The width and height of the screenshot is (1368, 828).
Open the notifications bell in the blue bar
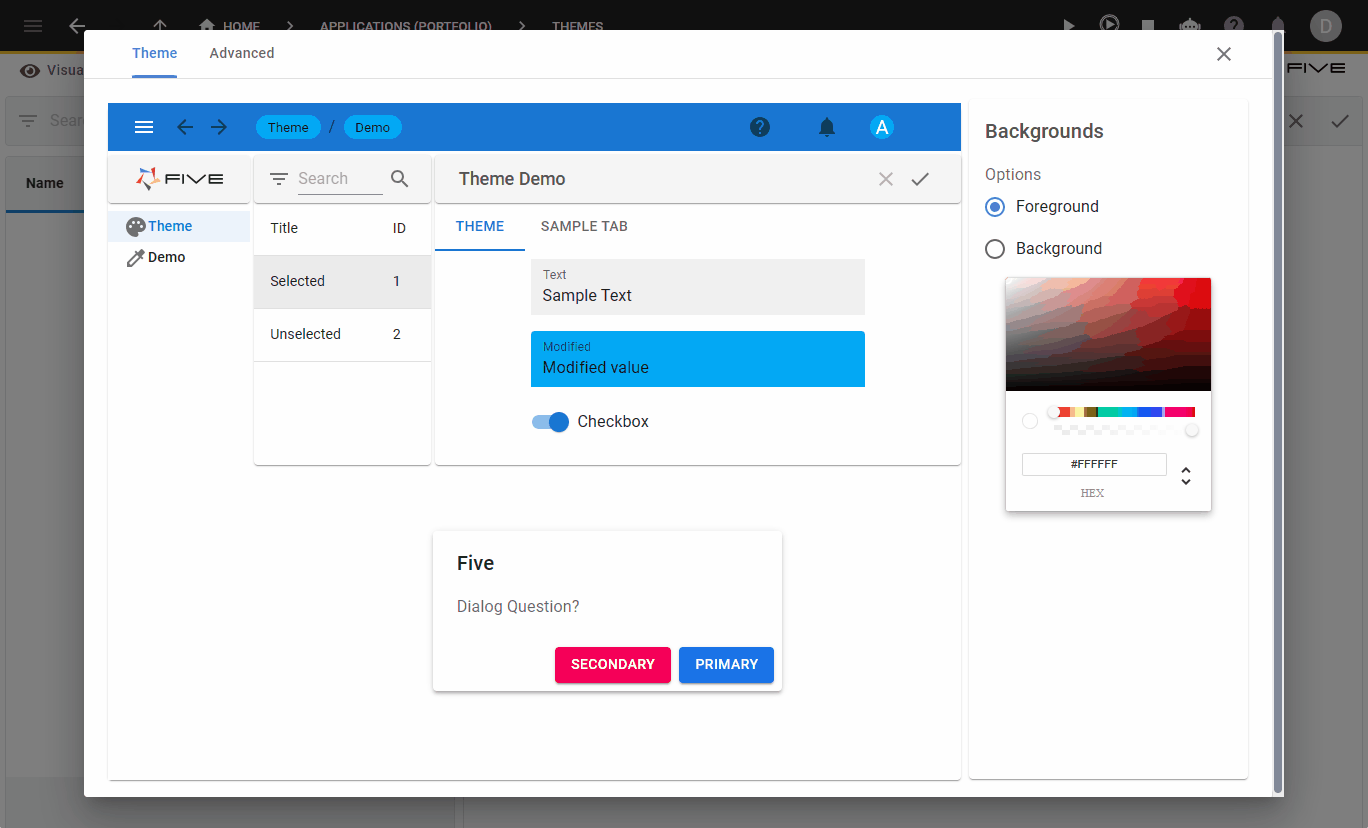pos(827,127)
